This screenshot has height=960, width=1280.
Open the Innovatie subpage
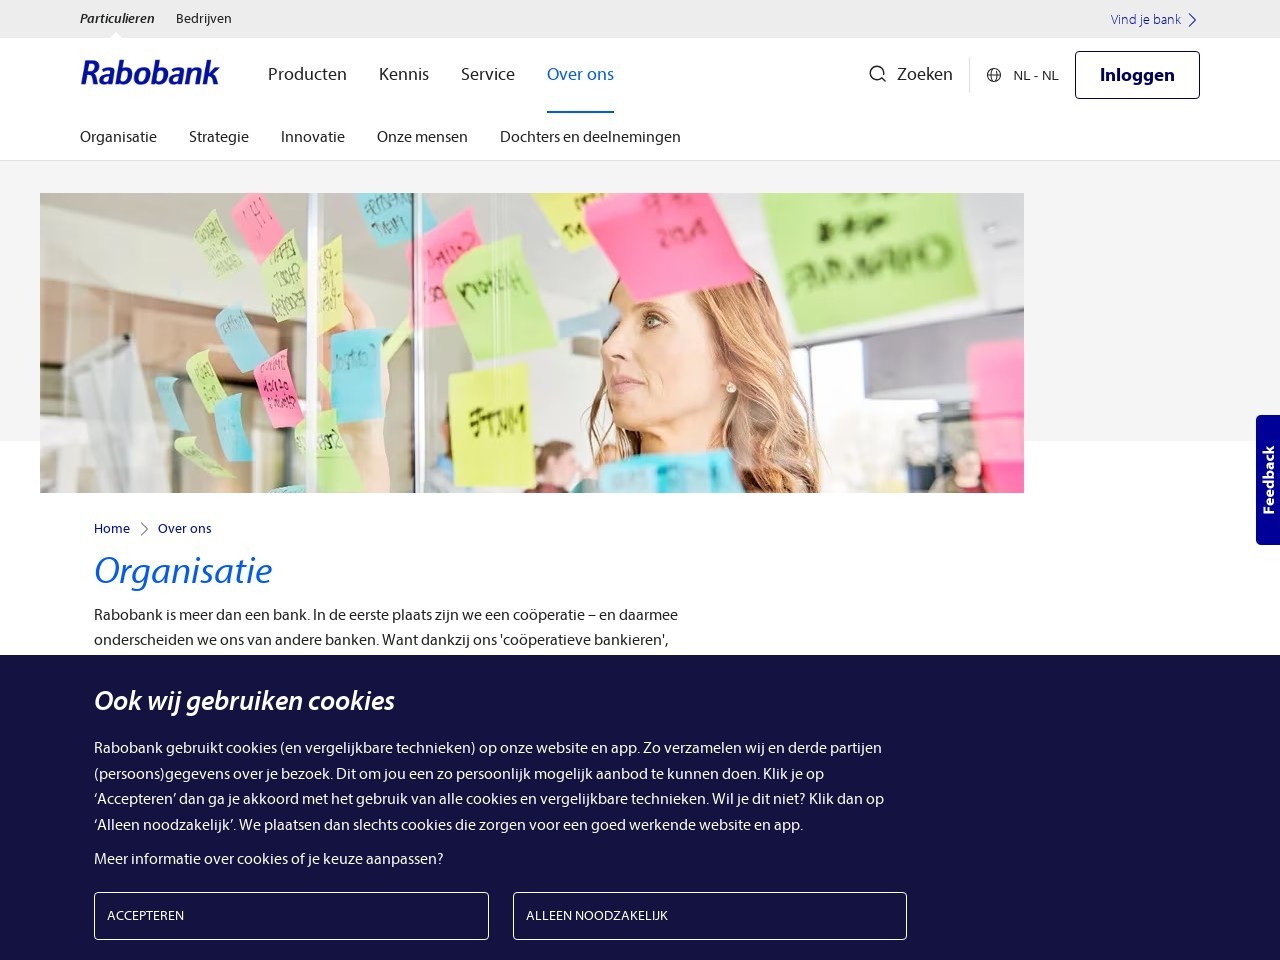[x=313, y=137]
